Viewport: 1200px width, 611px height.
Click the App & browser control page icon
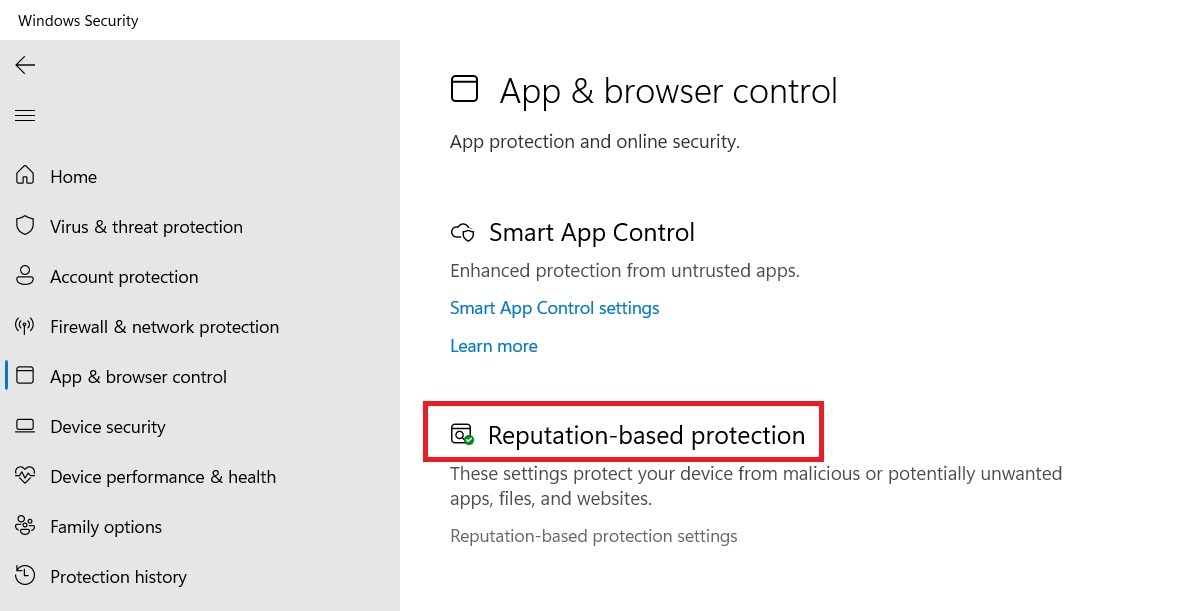[464, 89]
